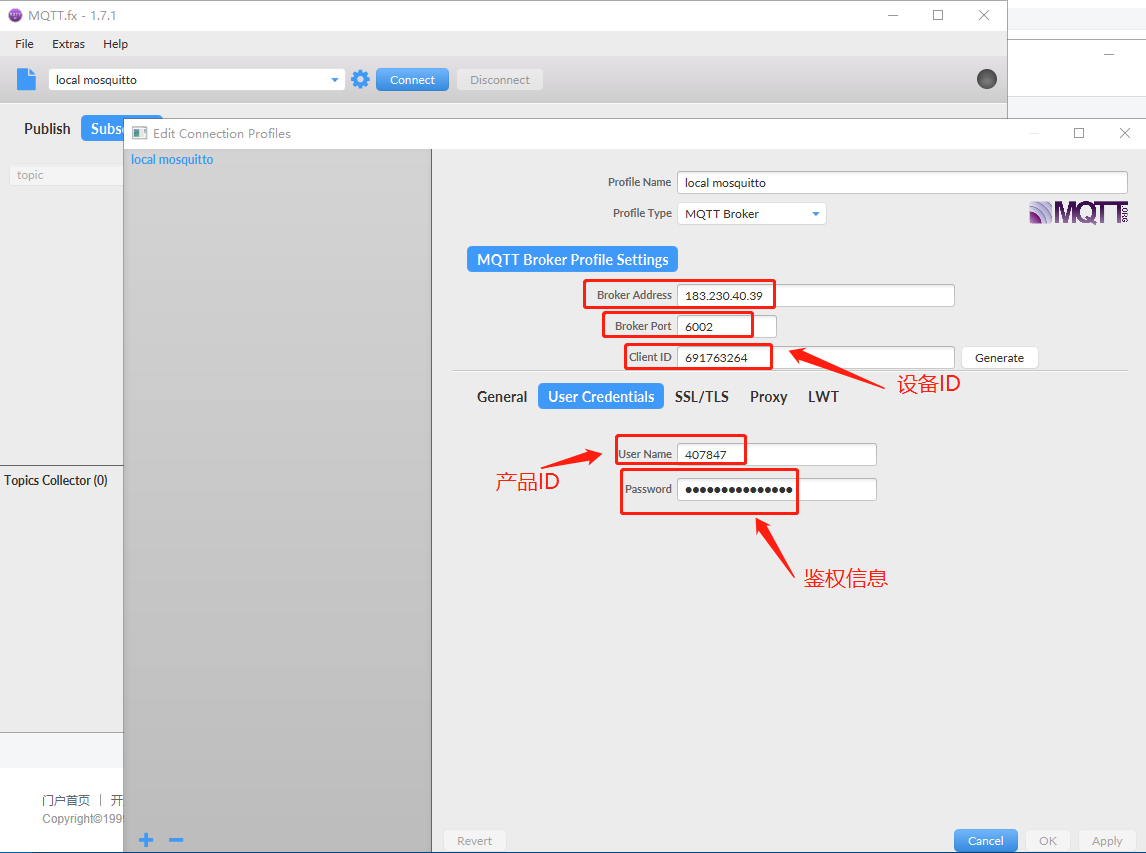
Task: Select the LWT tab
Action: 823,397
